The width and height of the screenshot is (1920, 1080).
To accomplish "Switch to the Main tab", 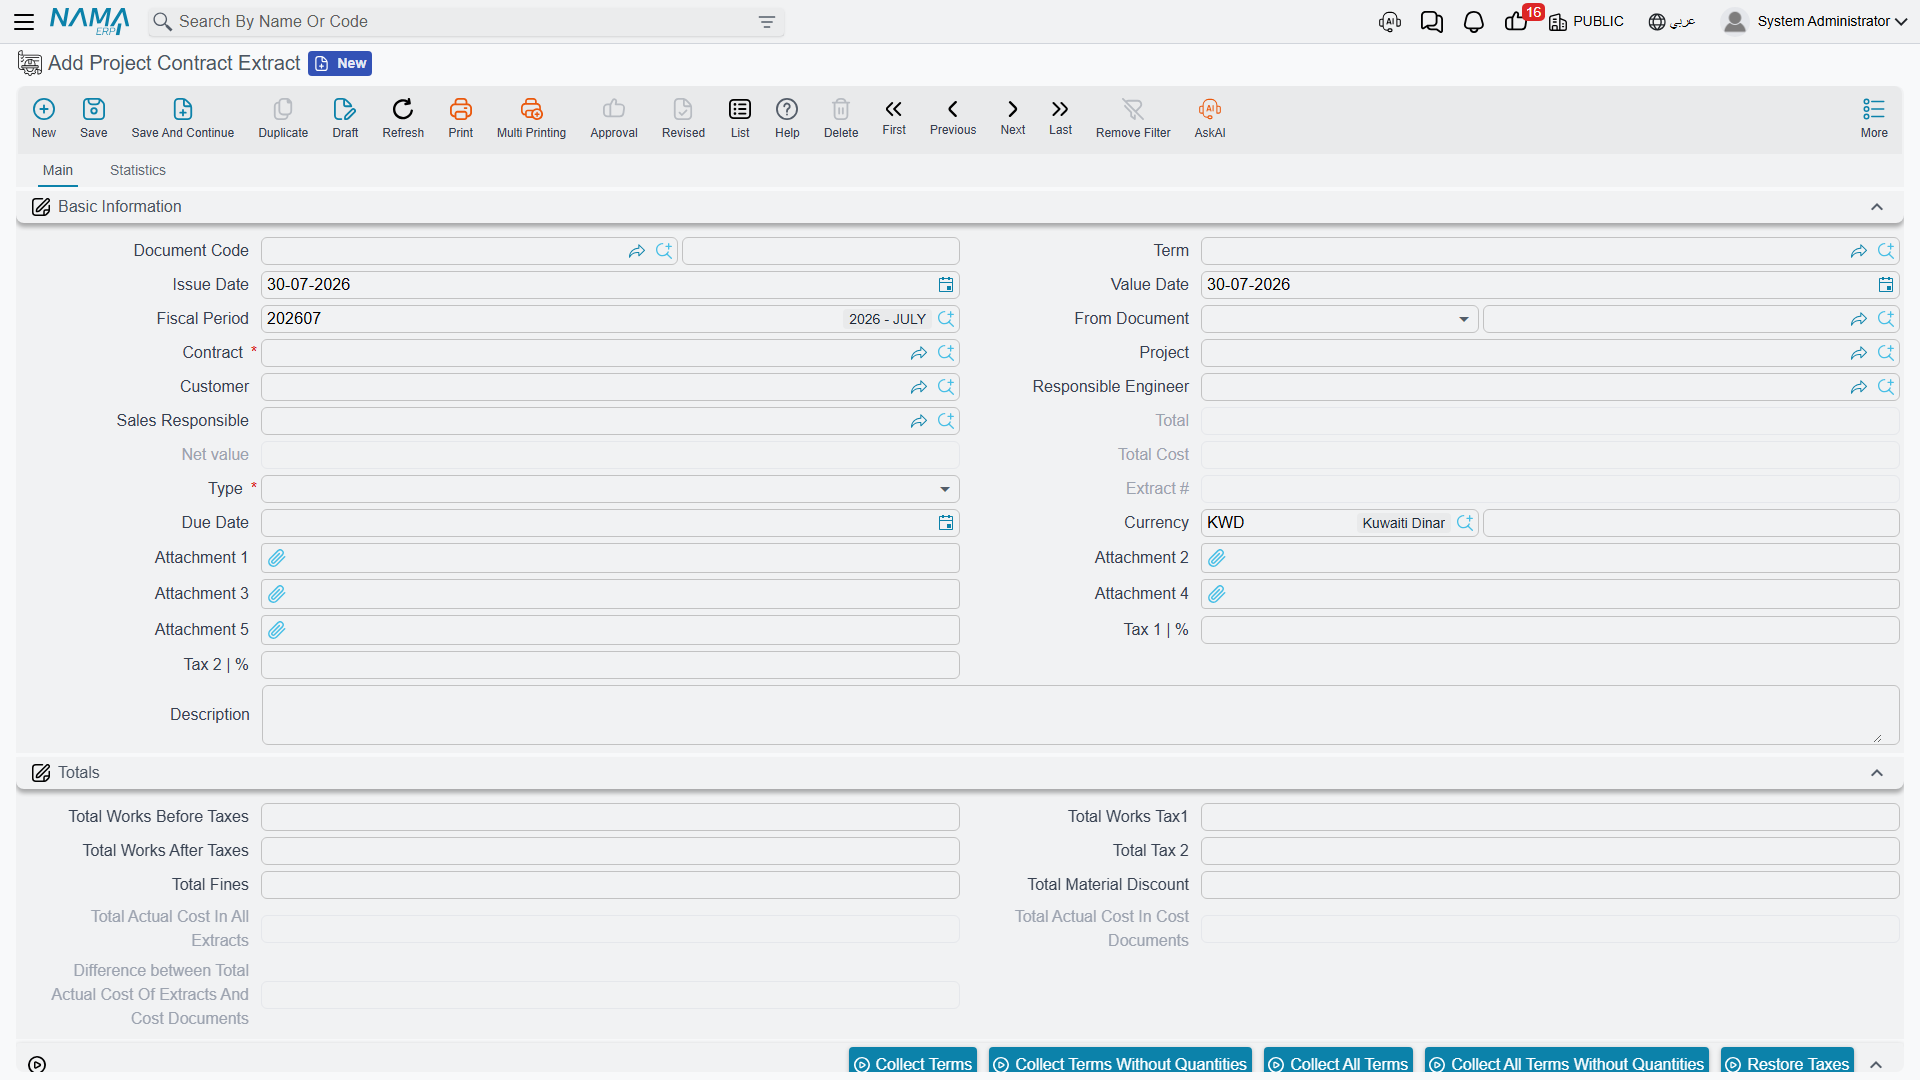I will coord(58,170).
